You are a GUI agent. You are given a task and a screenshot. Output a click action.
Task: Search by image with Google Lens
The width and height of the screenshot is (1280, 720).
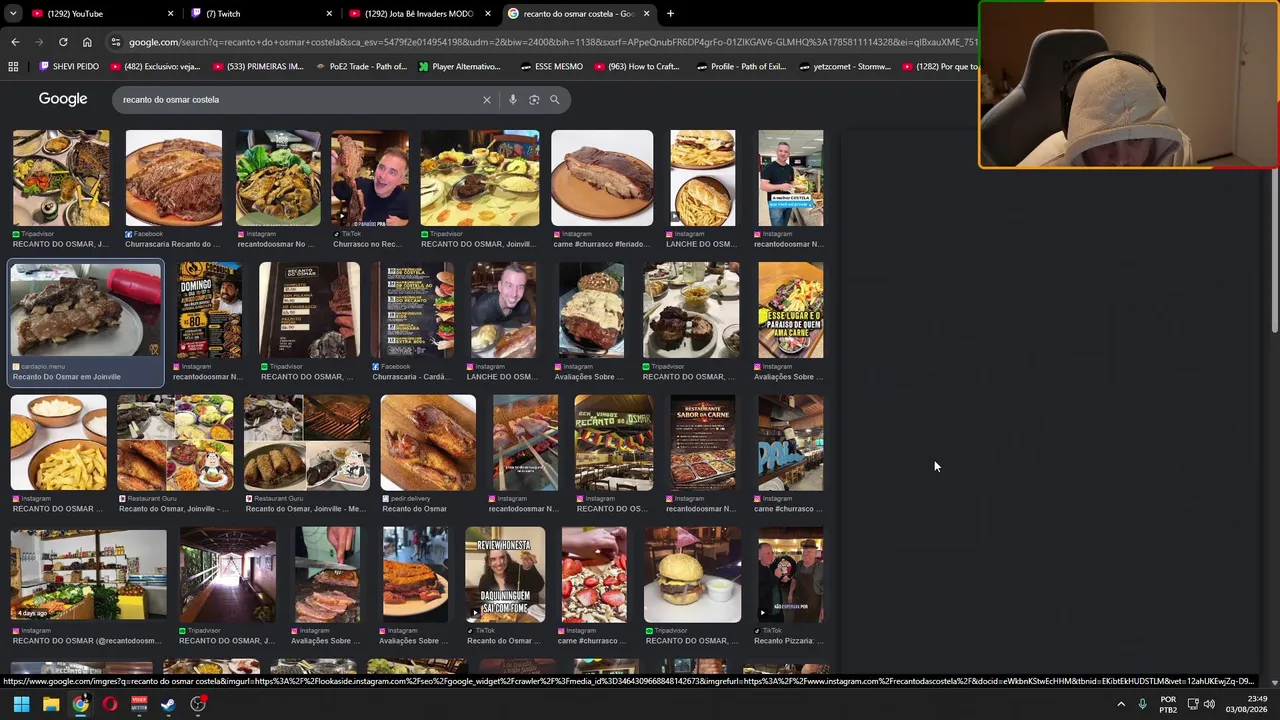[534, 100]
